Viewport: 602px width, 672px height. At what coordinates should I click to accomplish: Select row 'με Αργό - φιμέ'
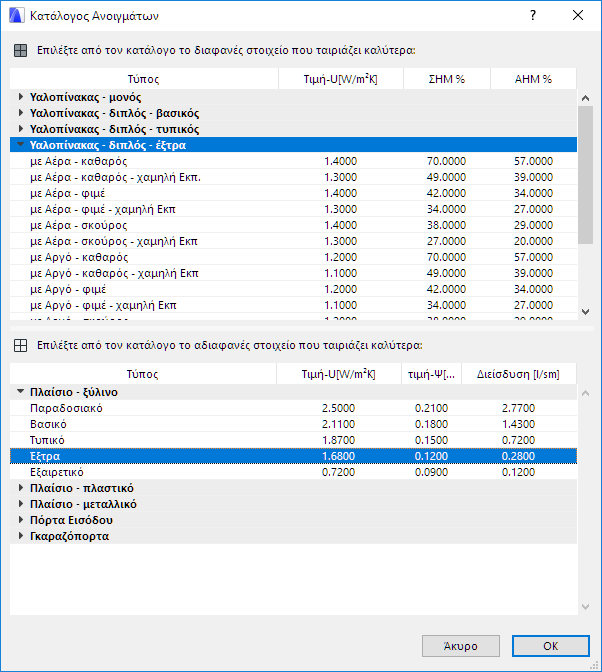[x=294, y=289]
